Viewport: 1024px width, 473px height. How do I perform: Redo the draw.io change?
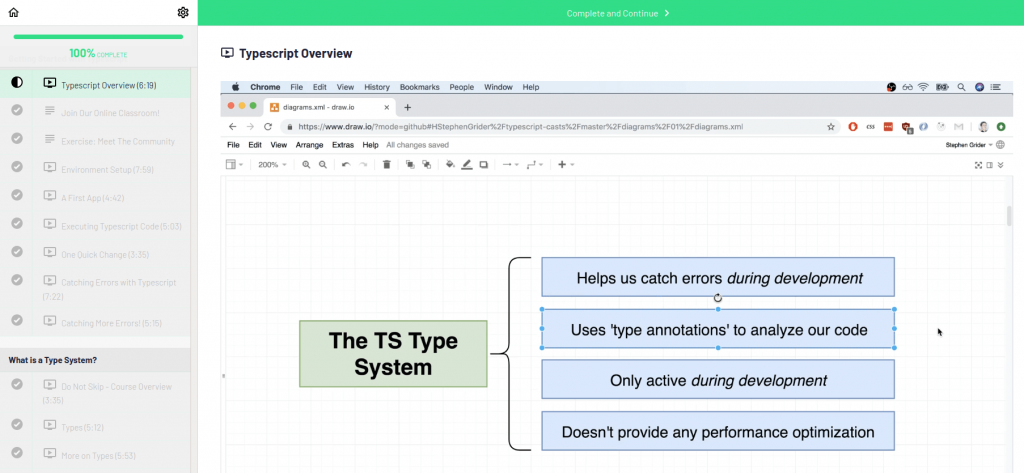tap(363, 165)
